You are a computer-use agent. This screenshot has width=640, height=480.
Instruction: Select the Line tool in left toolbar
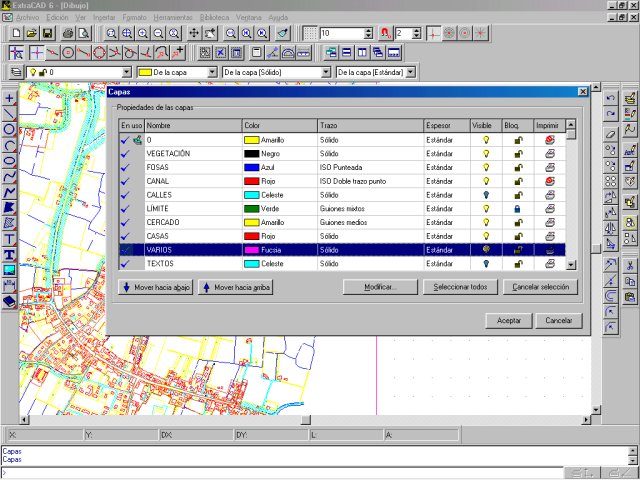point(9,114)
